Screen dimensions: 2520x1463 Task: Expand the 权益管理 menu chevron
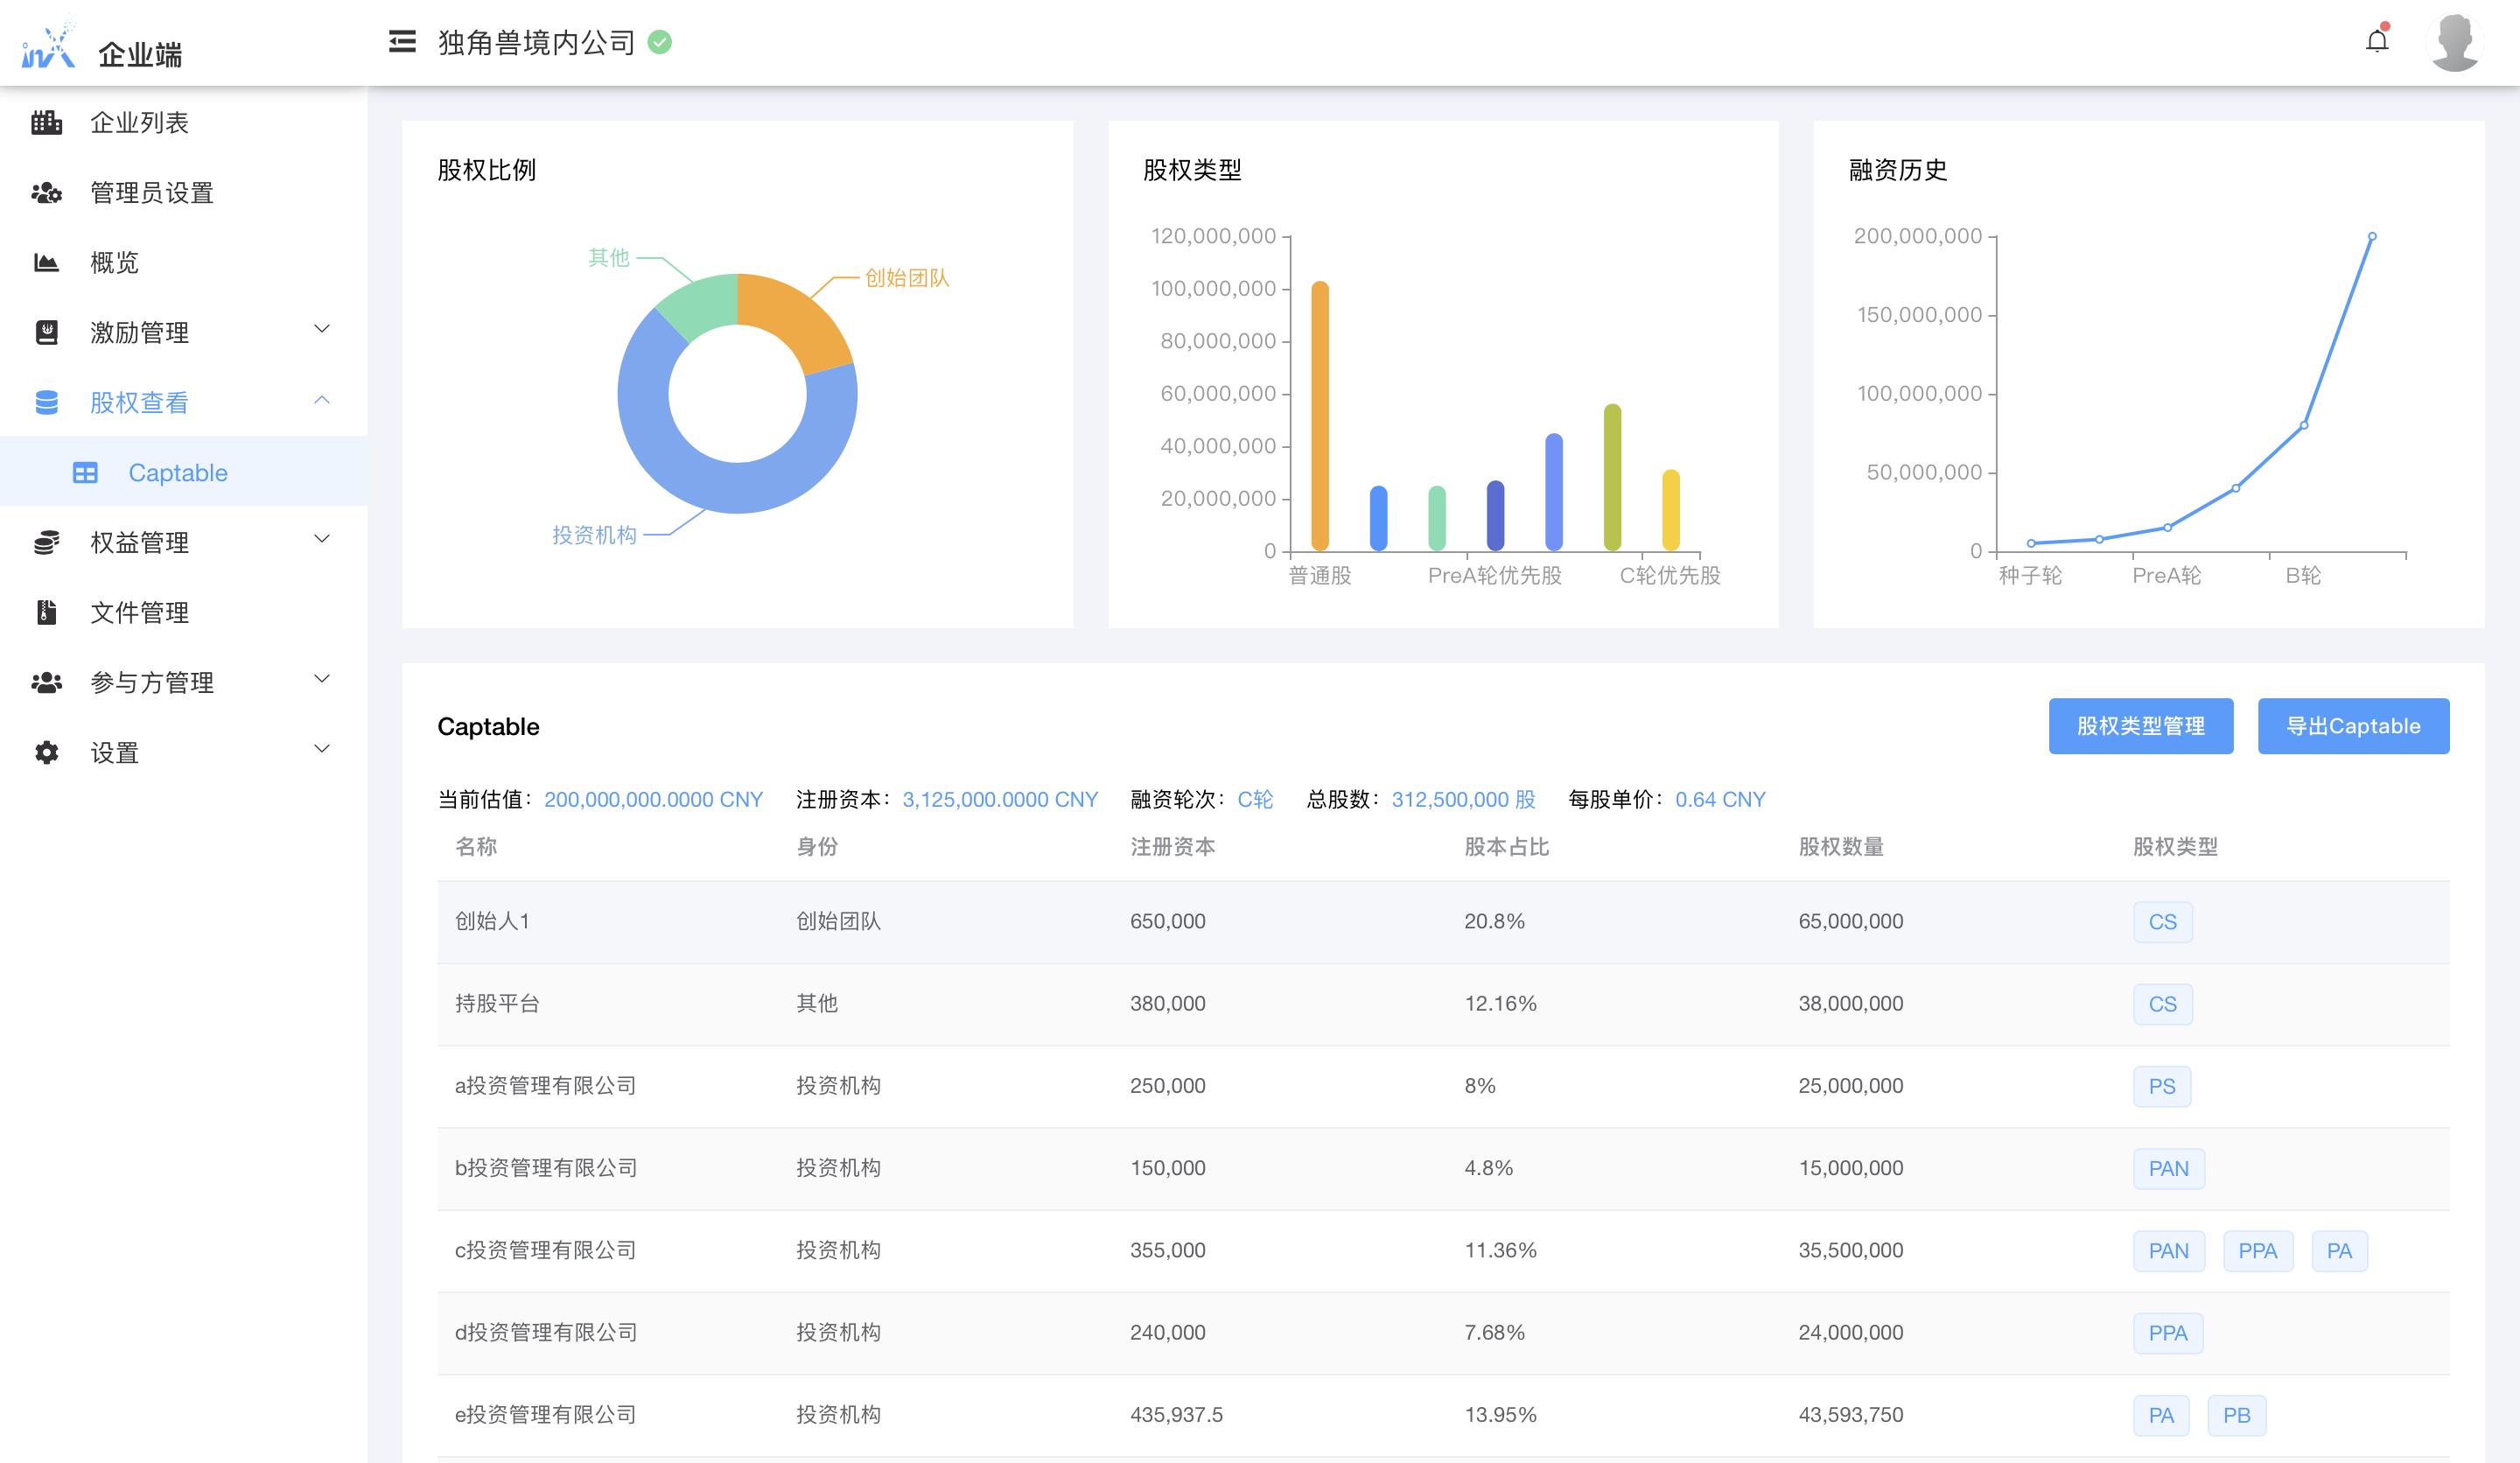322,539
